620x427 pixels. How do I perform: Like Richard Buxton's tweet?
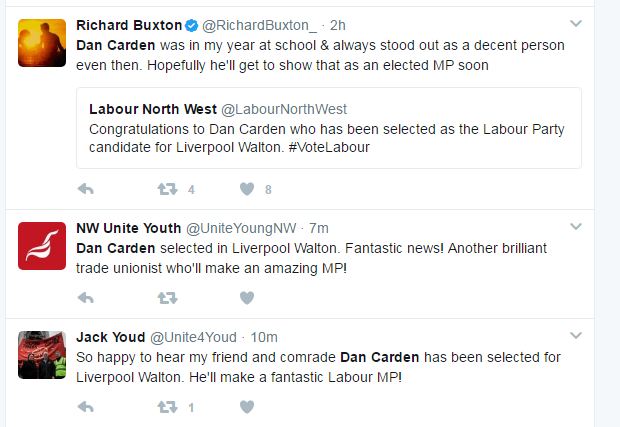point(246,189)
